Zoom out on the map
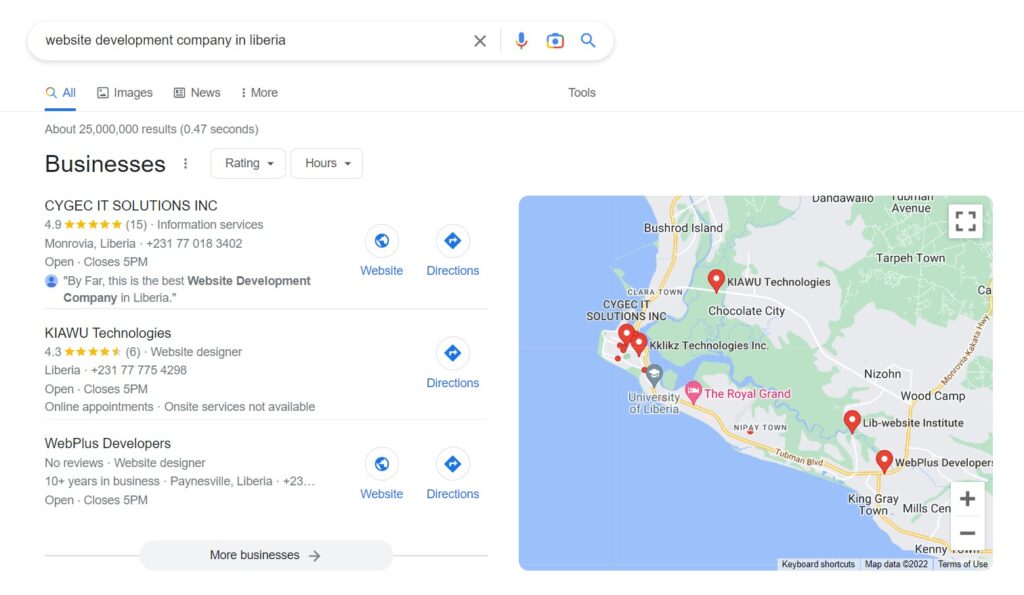This screenshot has height=595, width=1024. tap(967, 533)
